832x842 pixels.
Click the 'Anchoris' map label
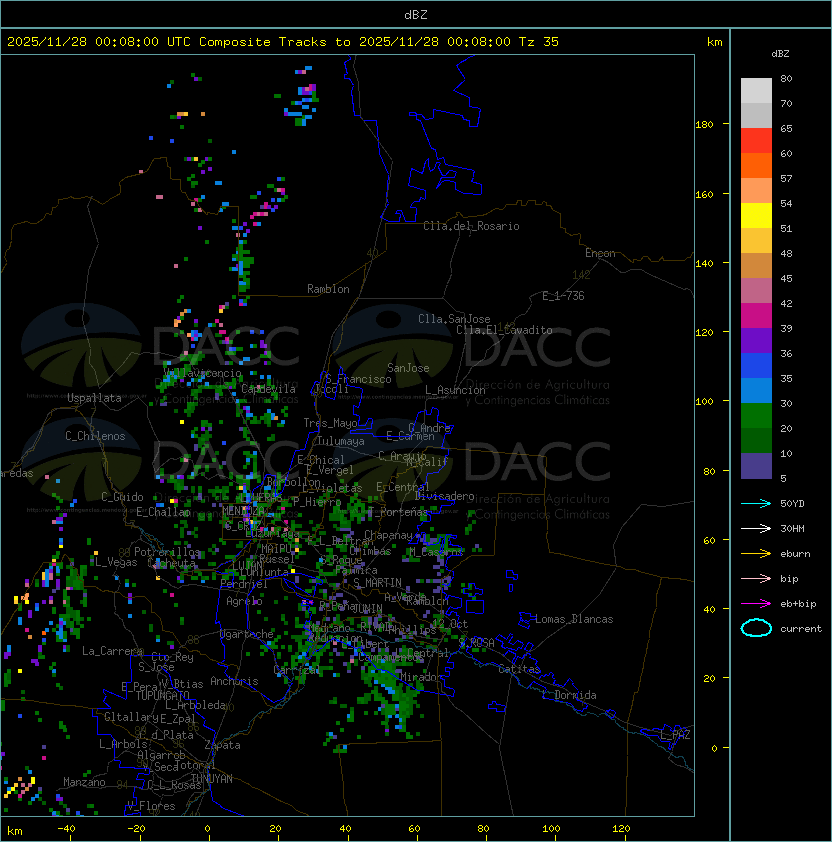point(234,681)
